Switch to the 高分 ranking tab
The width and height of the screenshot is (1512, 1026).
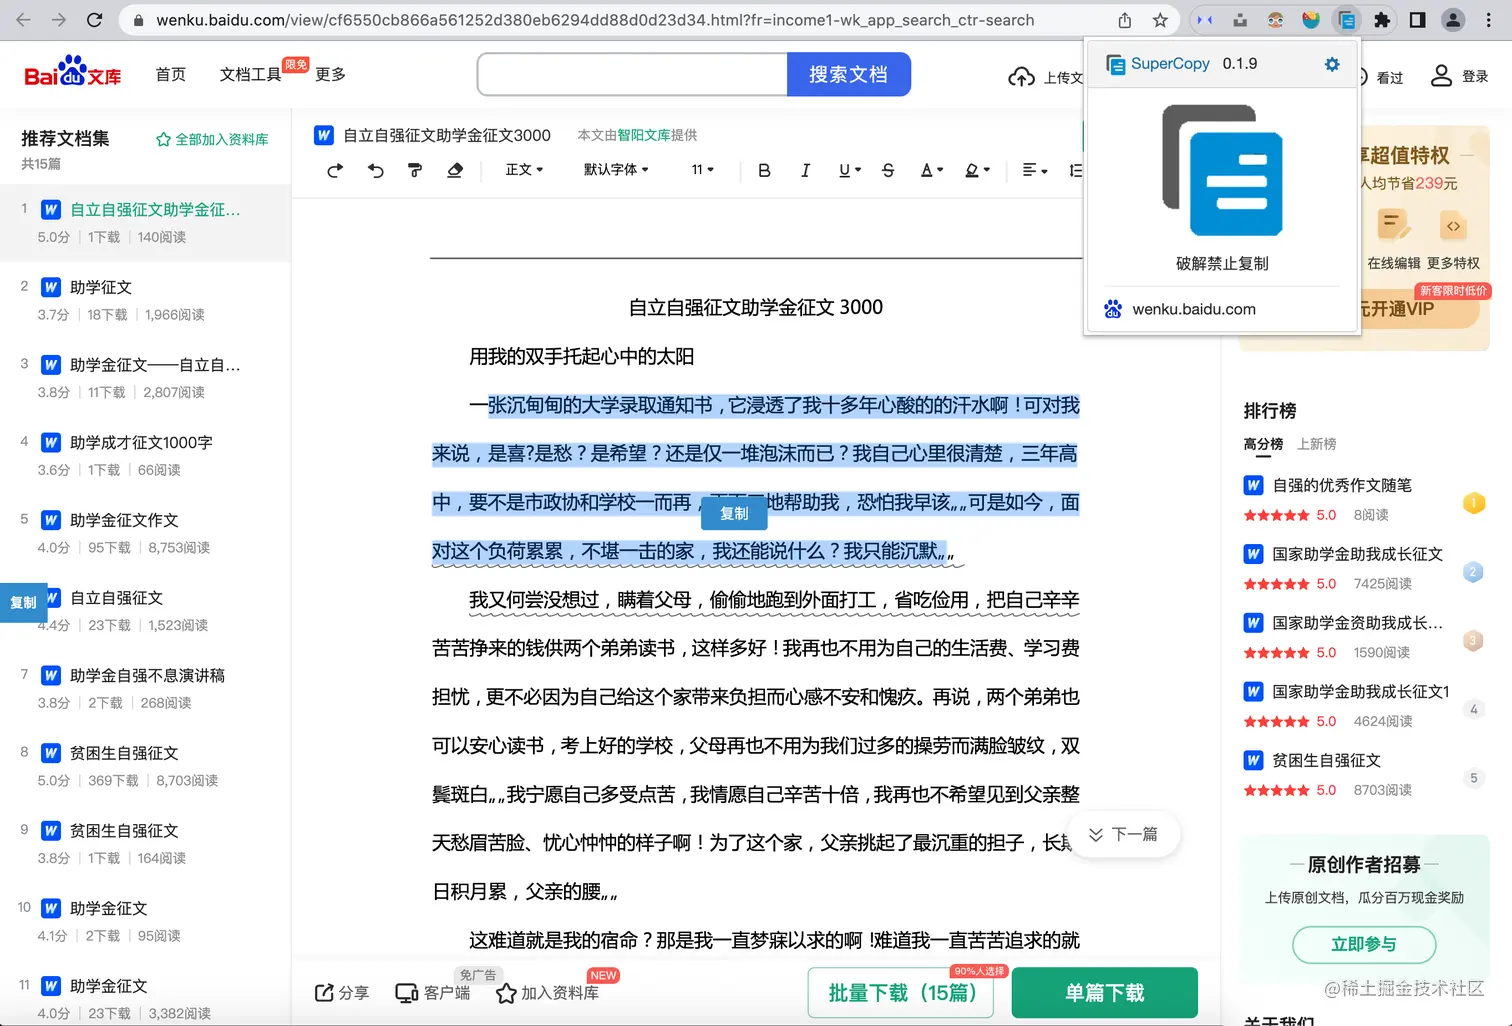tap(1263, 444)
